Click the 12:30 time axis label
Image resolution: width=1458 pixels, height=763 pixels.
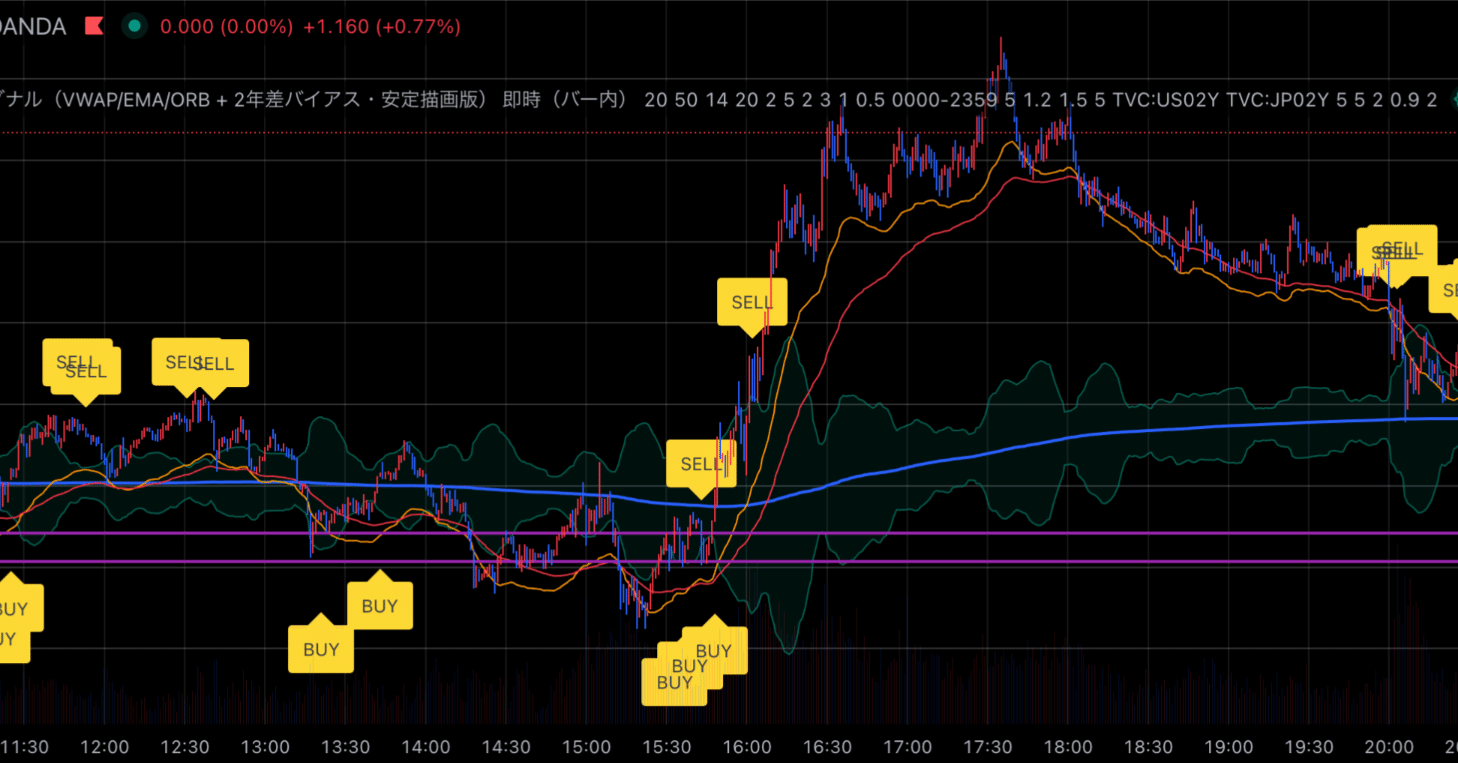tap(185, 746)
